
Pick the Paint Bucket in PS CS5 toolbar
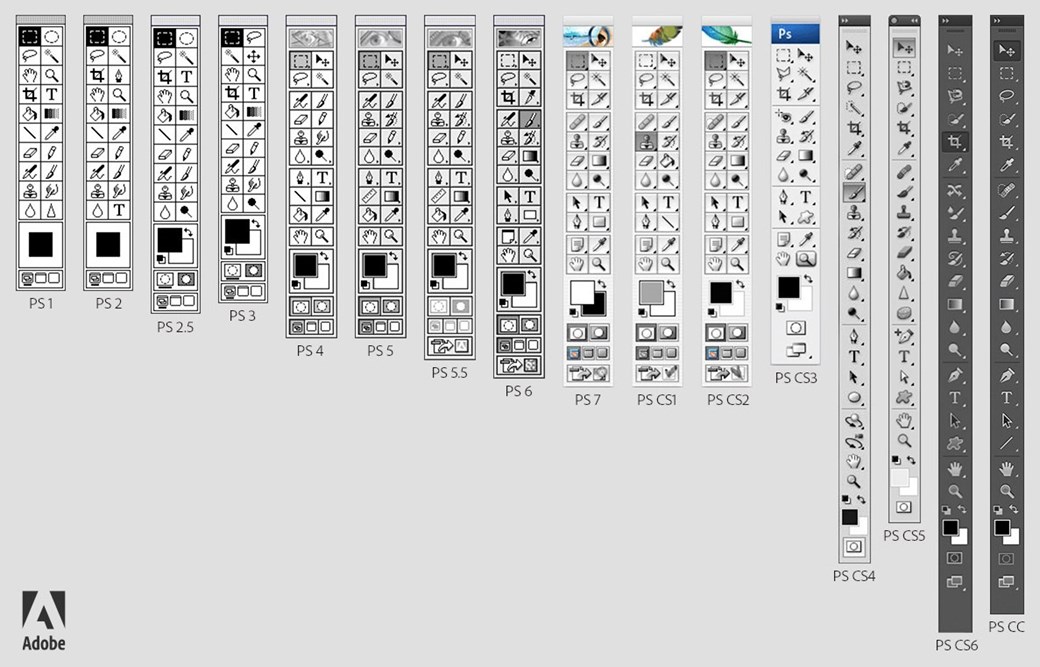tap(903, 273)
